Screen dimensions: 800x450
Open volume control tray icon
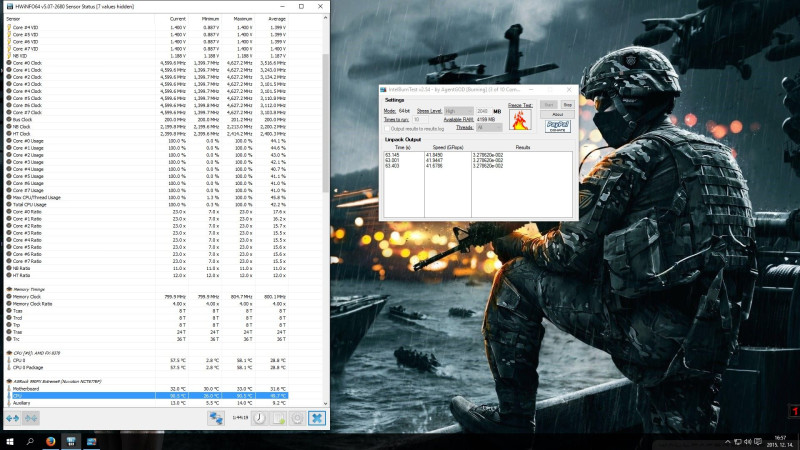748,442
